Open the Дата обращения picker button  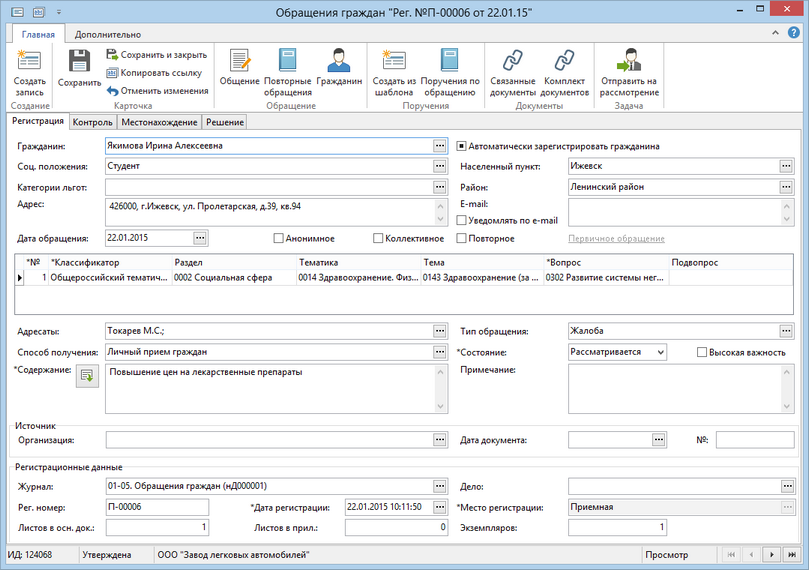tap(200, 238)
